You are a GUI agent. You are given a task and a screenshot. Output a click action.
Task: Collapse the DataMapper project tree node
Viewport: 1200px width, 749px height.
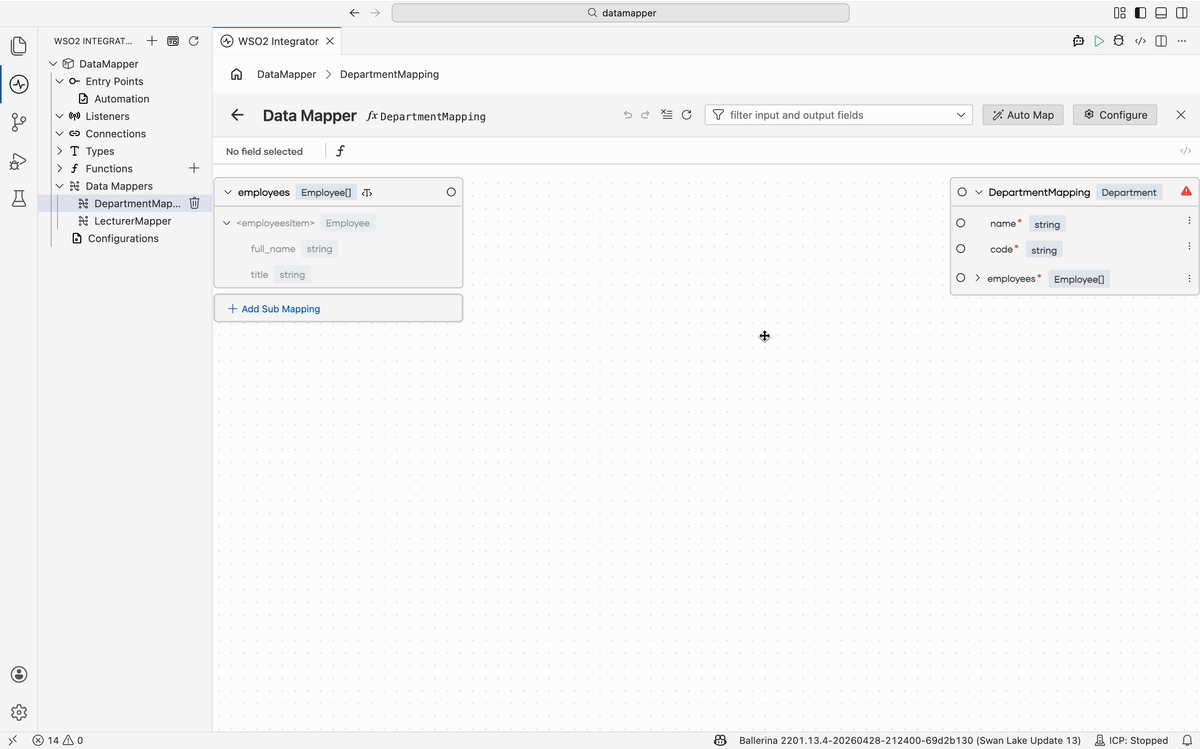tap(53, 64)
